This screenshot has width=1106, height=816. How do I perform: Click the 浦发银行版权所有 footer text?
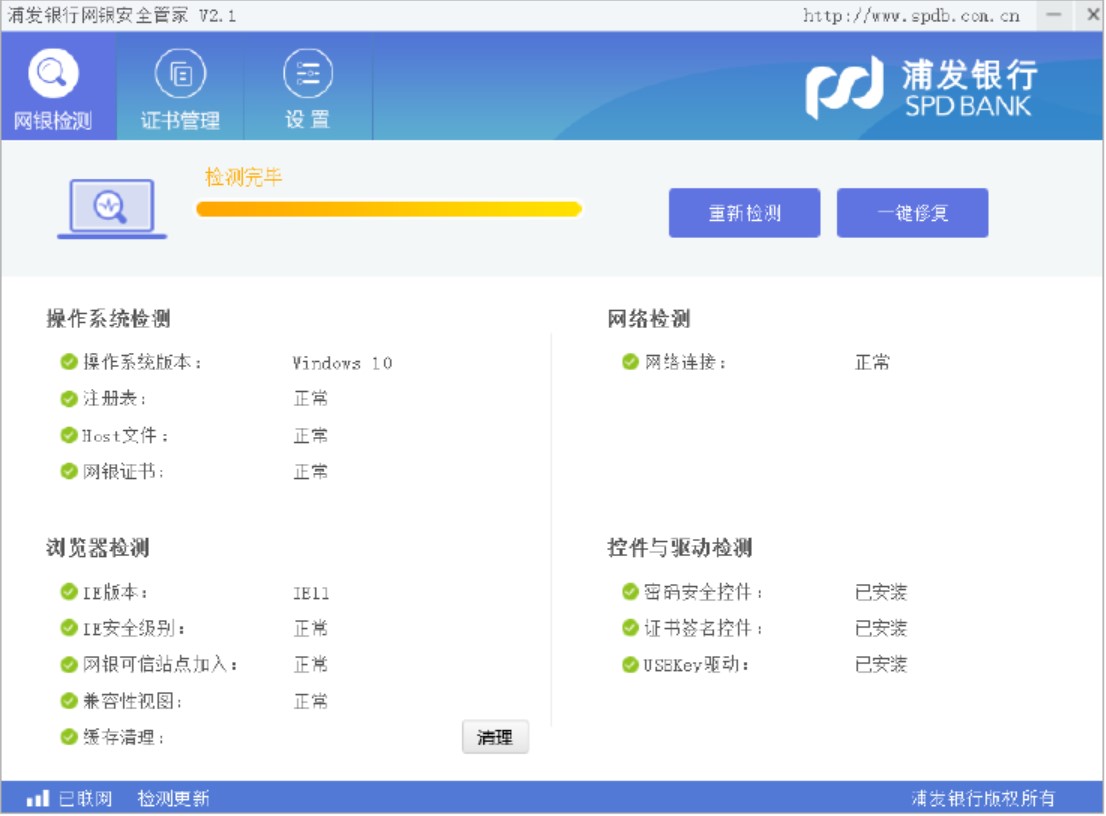pos(983,799)
